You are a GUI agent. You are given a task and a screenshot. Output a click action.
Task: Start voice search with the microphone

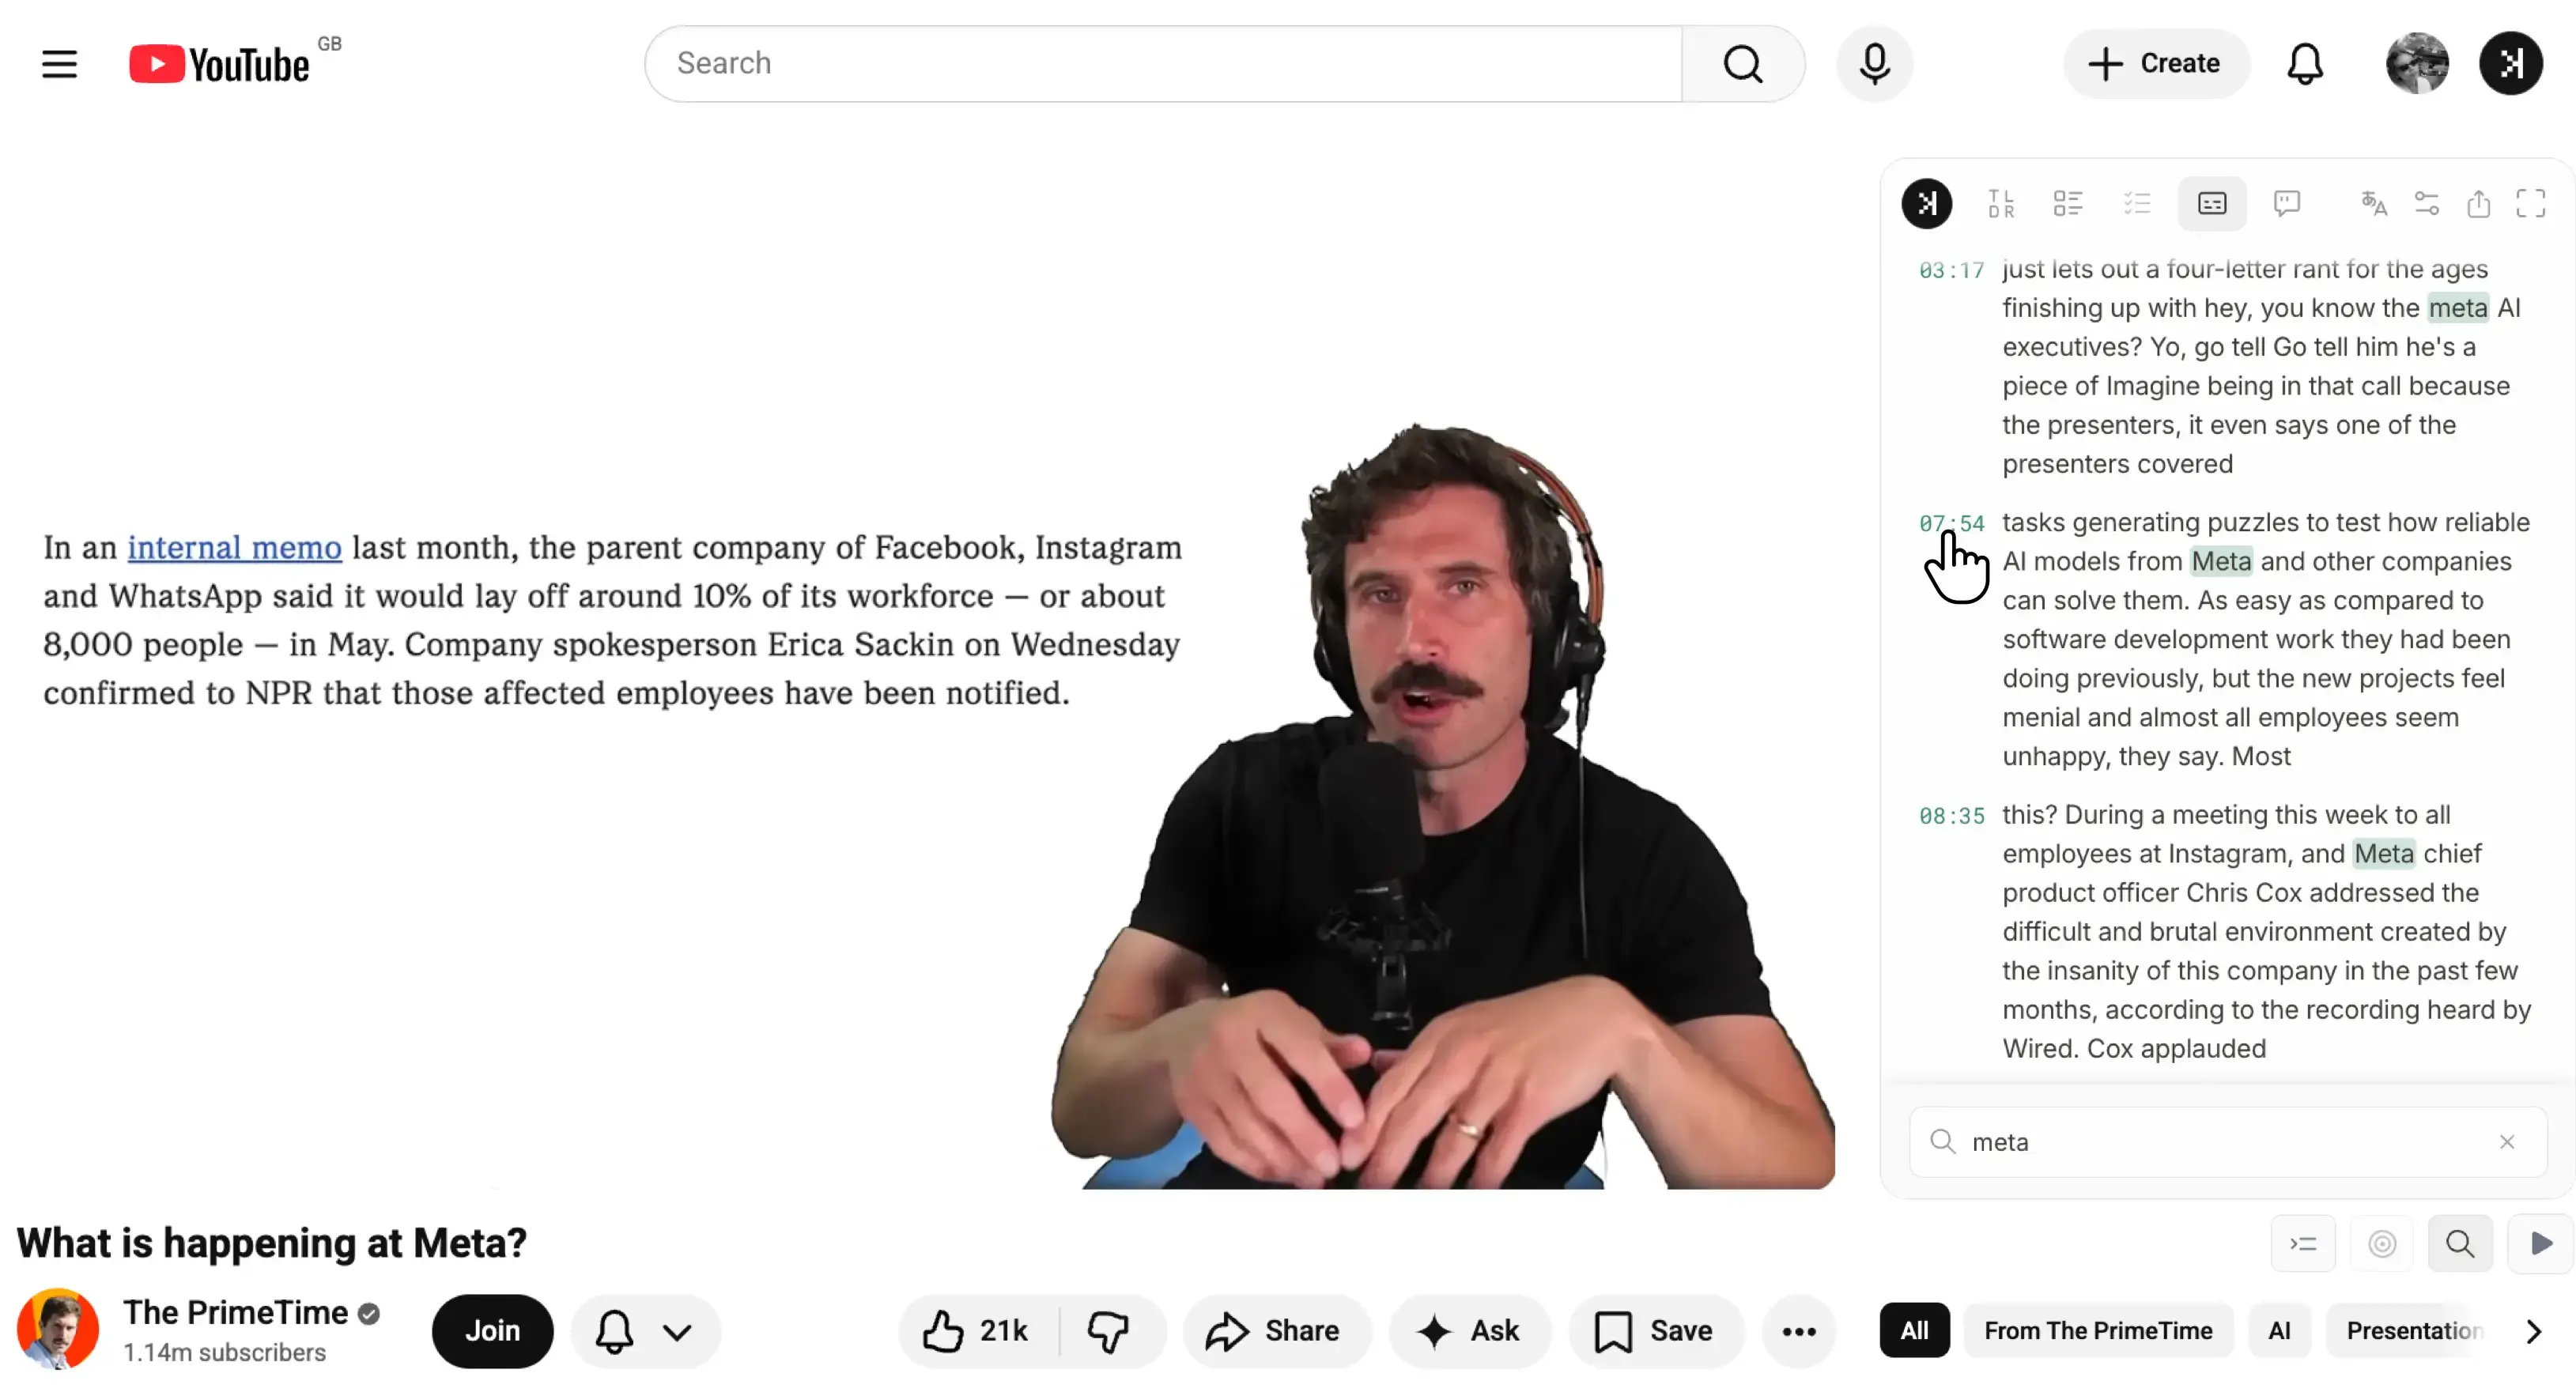point(1875,64)
